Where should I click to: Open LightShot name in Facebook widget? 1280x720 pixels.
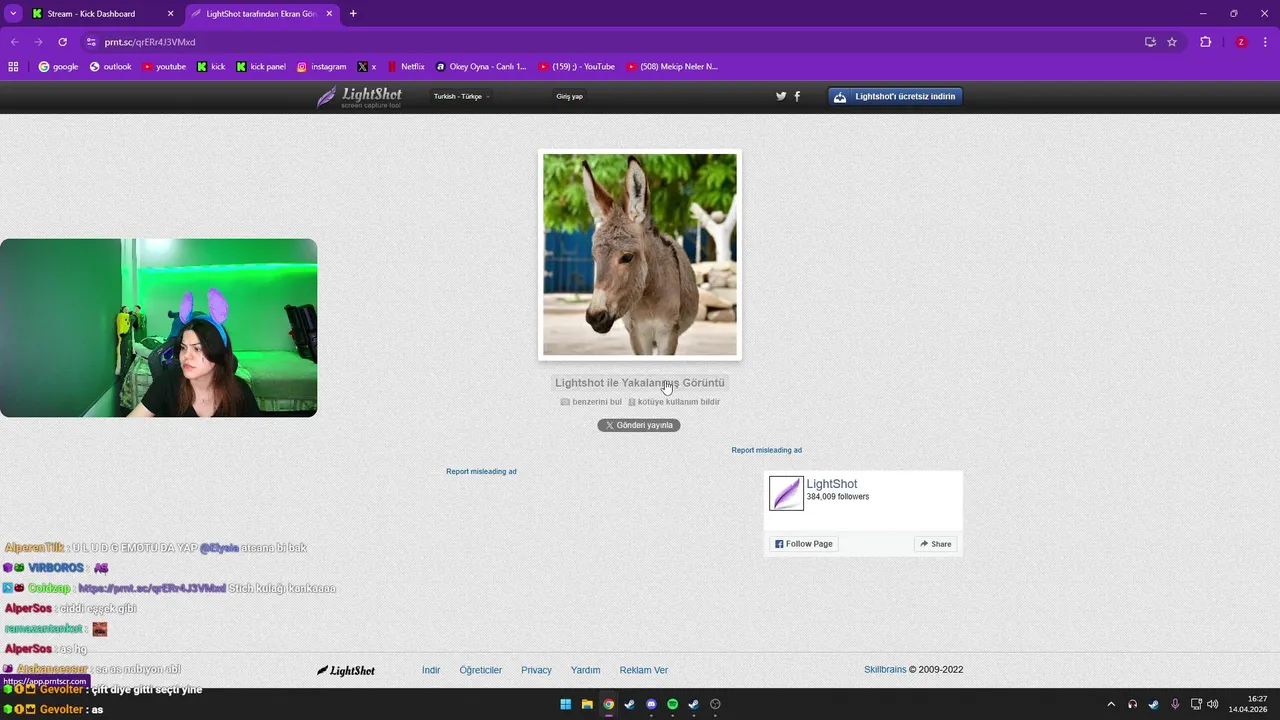832,484
